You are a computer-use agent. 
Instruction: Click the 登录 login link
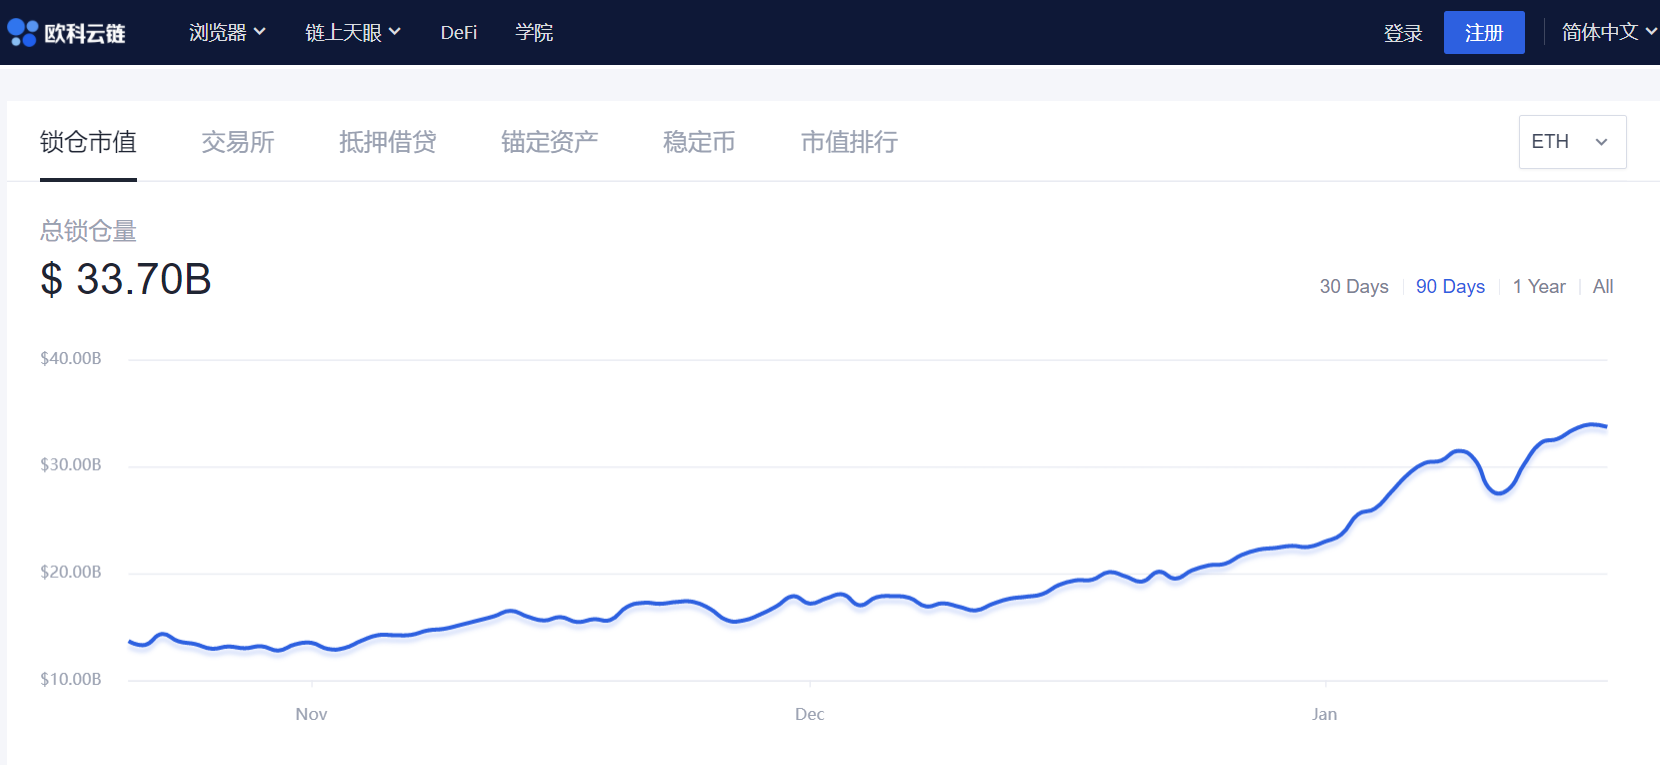(1402, 33)
